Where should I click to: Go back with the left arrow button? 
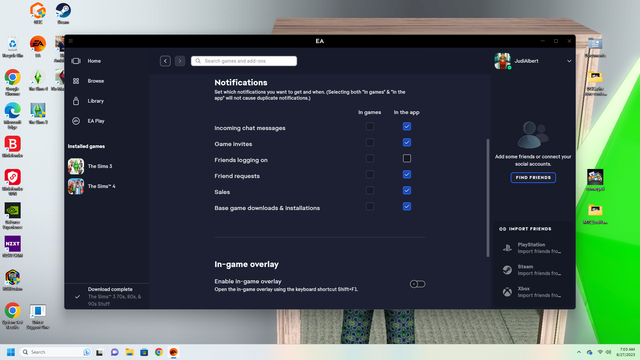click(165, 61)
